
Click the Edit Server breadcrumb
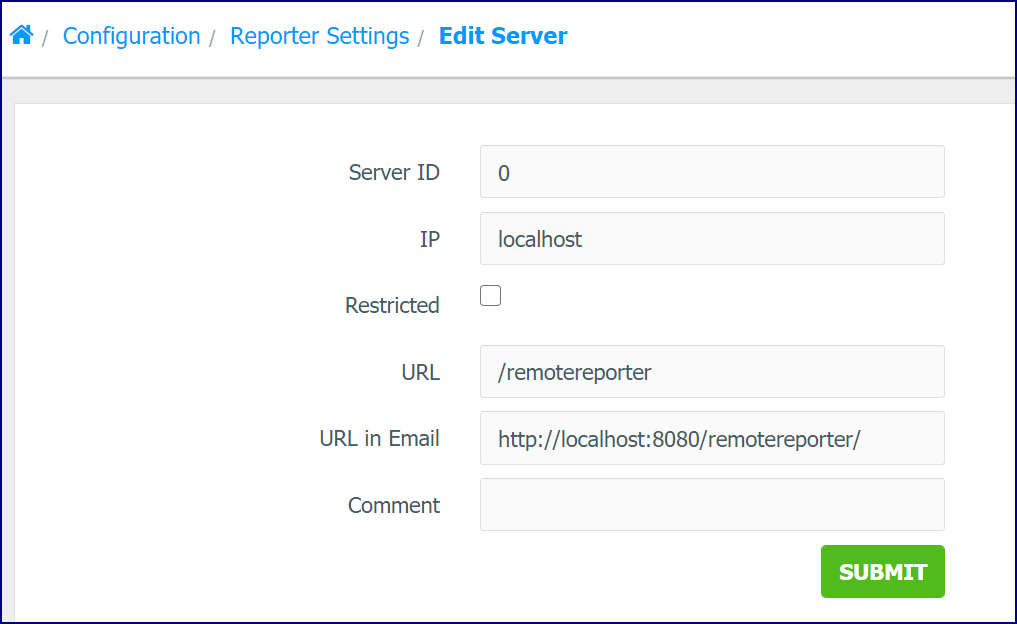coord(503,36)
